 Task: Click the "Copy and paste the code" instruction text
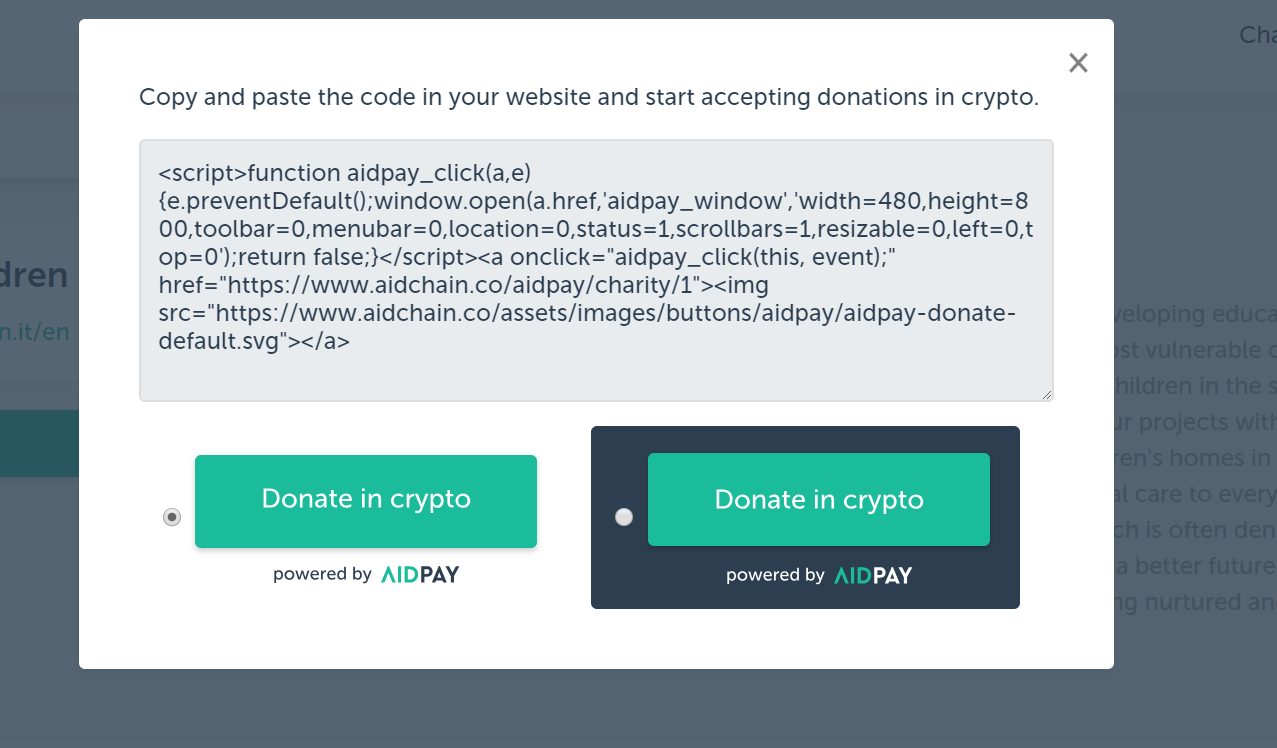tap(589, 98)
